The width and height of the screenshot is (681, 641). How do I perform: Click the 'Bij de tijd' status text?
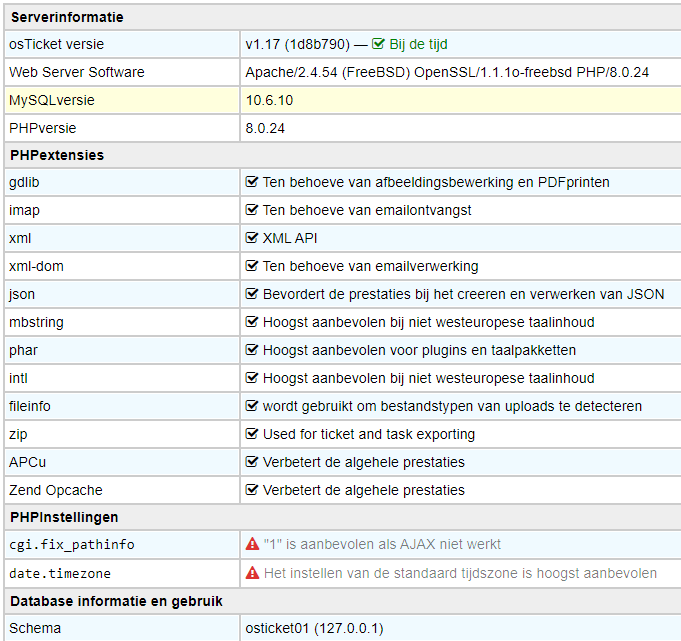point(418,44)
